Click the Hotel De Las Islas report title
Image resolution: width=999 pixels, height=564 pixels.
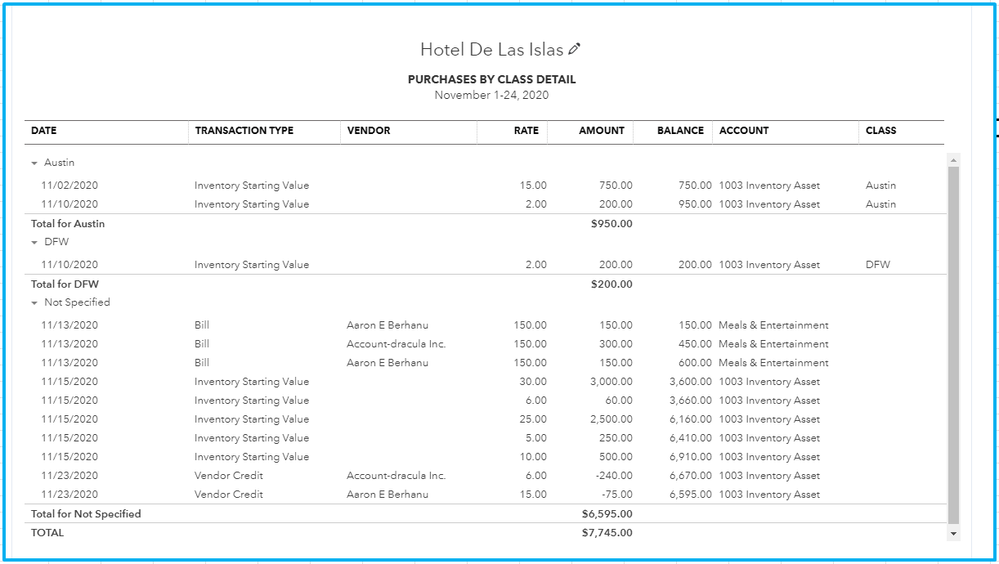point(491,50)
